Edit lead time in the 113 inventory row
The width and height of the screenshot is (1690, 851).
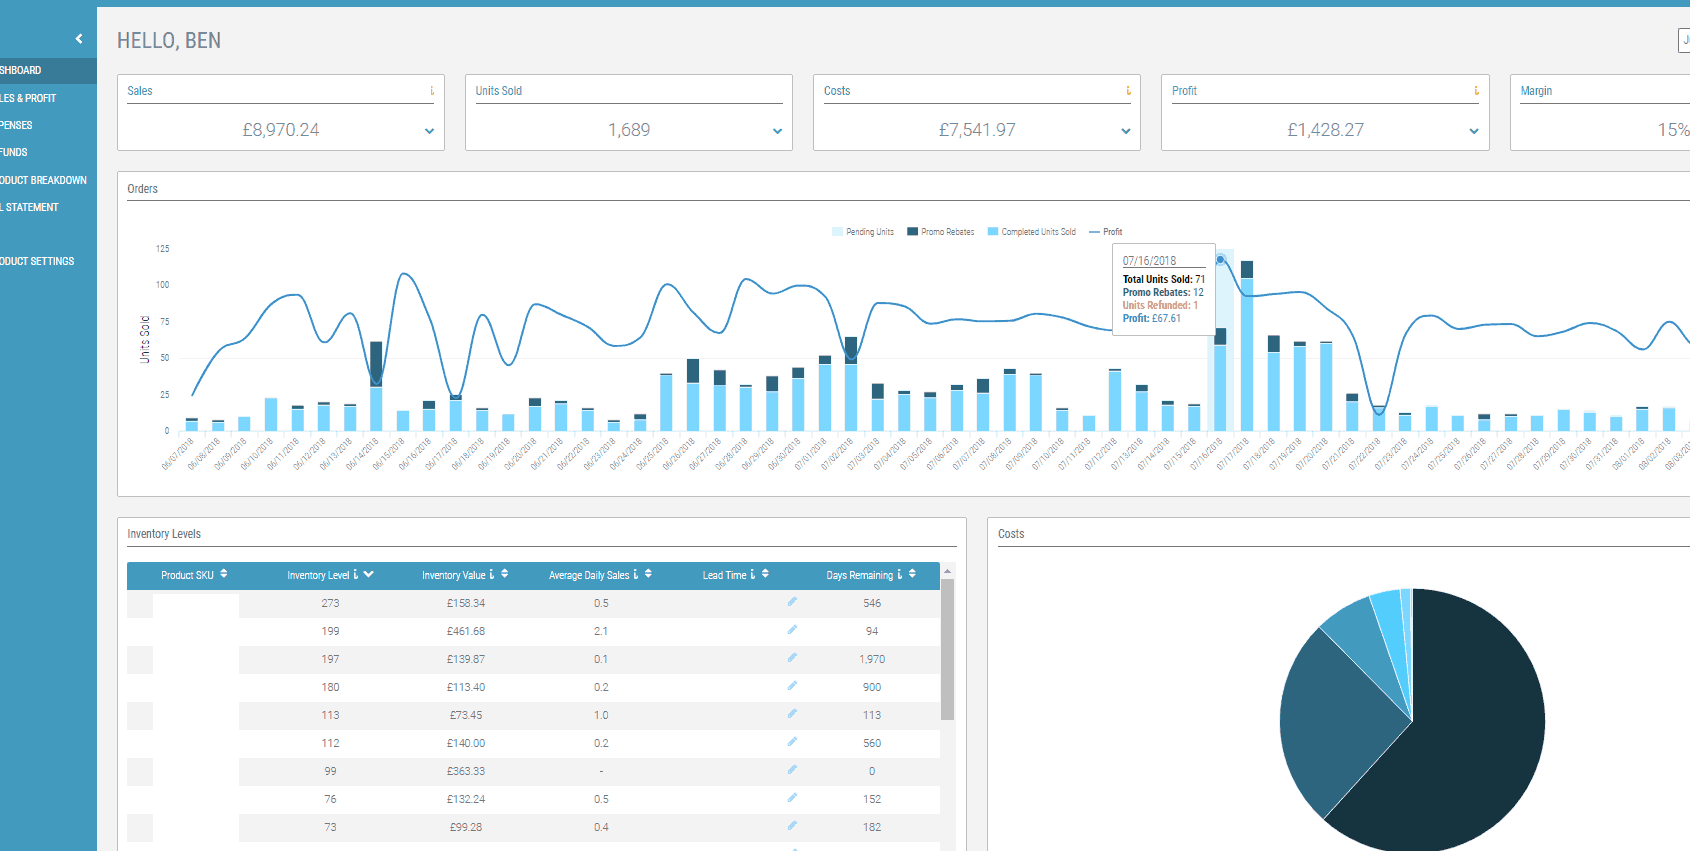click(792, 714)
